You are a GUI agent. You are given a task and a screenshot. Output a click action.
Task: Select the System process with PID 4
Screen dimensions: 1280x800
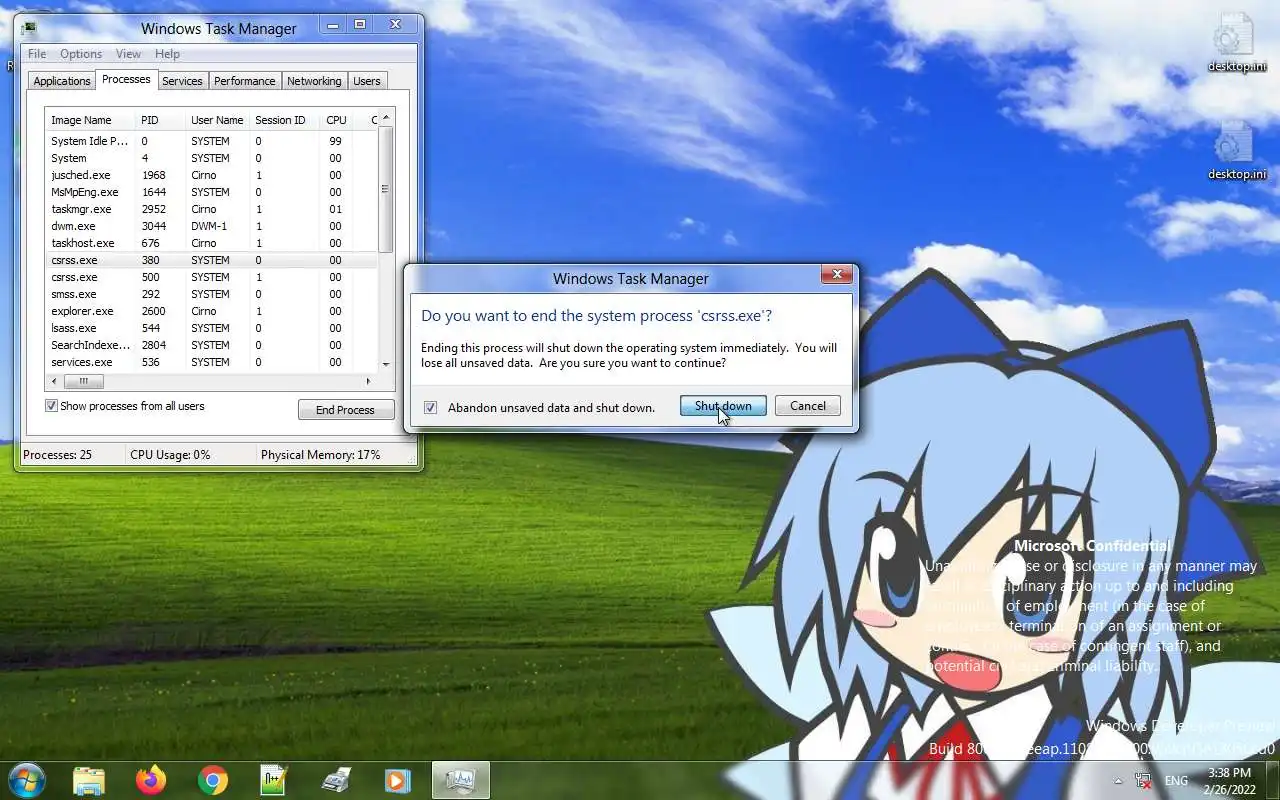pos(212,158)
